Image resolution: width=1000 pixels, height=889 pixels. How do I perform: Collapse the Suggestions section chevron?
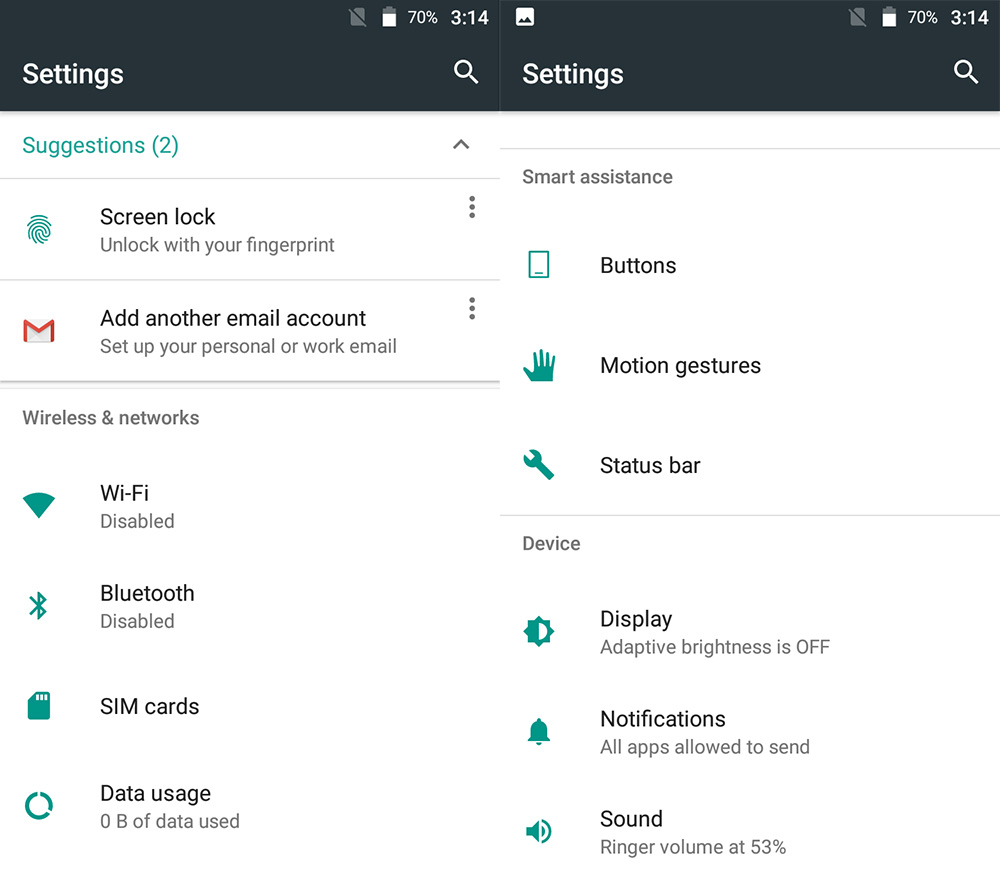pyautogui.click(x=461, y=144)
